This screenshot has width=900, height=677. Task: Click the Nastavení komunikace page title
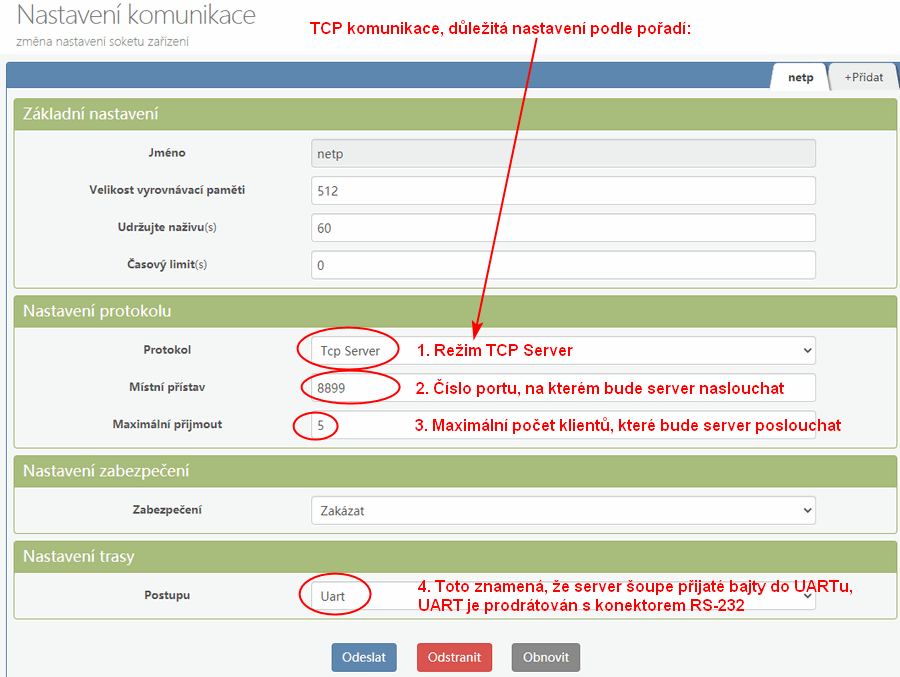[136, 16]
